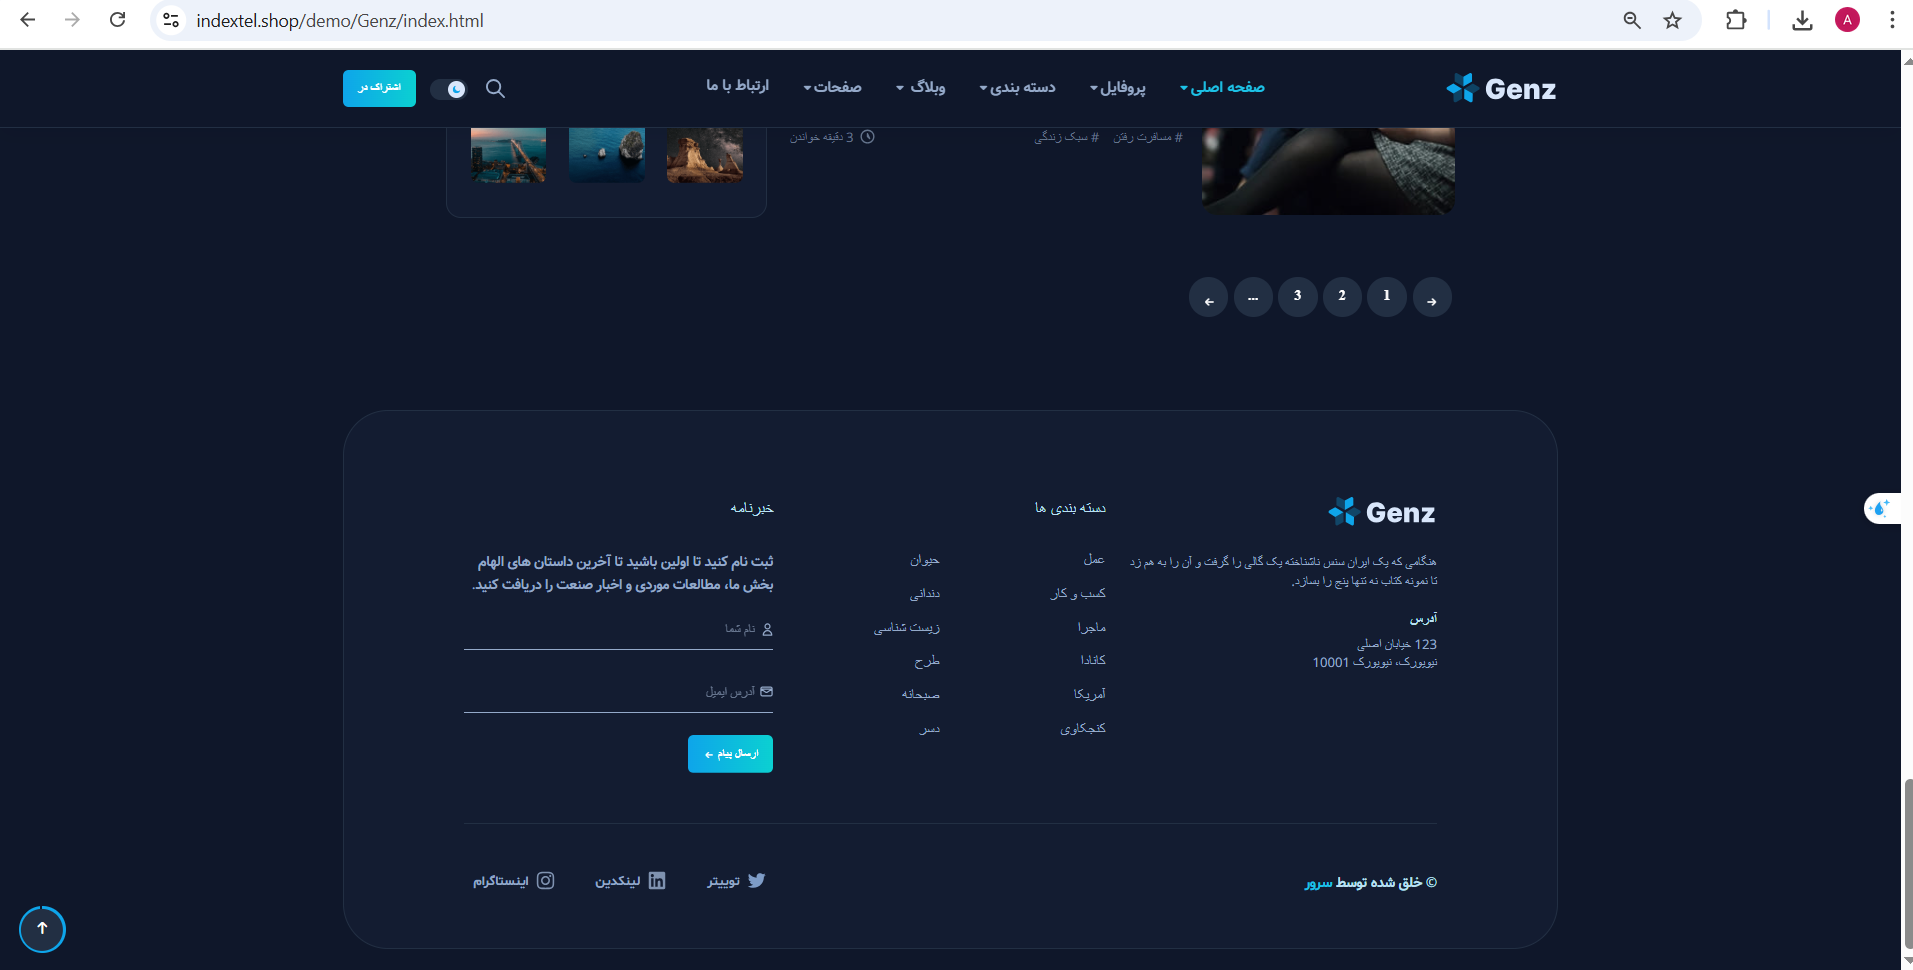The image size is (1913, 970).
Task: Click the floating water-drop widget icon
Action: pyautogui.click(x=1880, y=509)
